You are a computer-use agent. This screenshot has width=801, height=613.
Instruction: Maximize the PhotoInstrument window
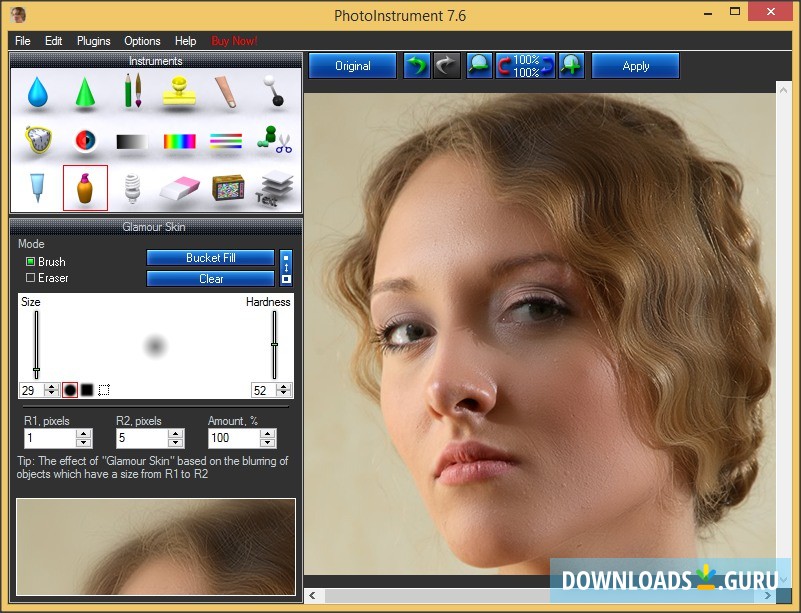point(735,12)
